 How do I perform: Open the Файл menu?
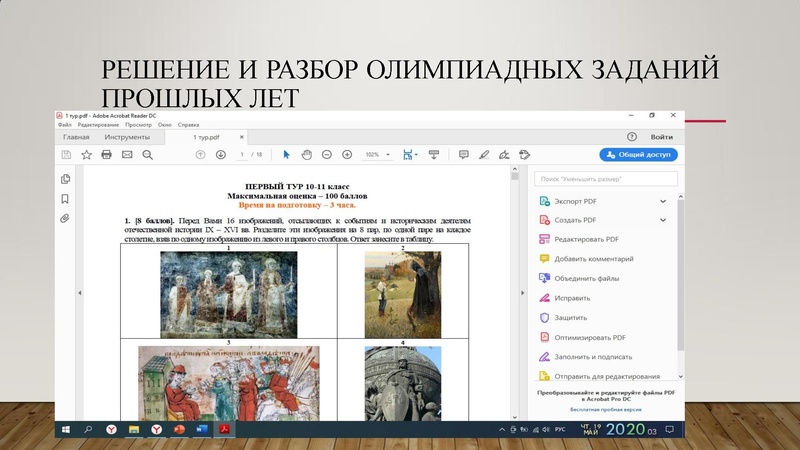point(65,124)
